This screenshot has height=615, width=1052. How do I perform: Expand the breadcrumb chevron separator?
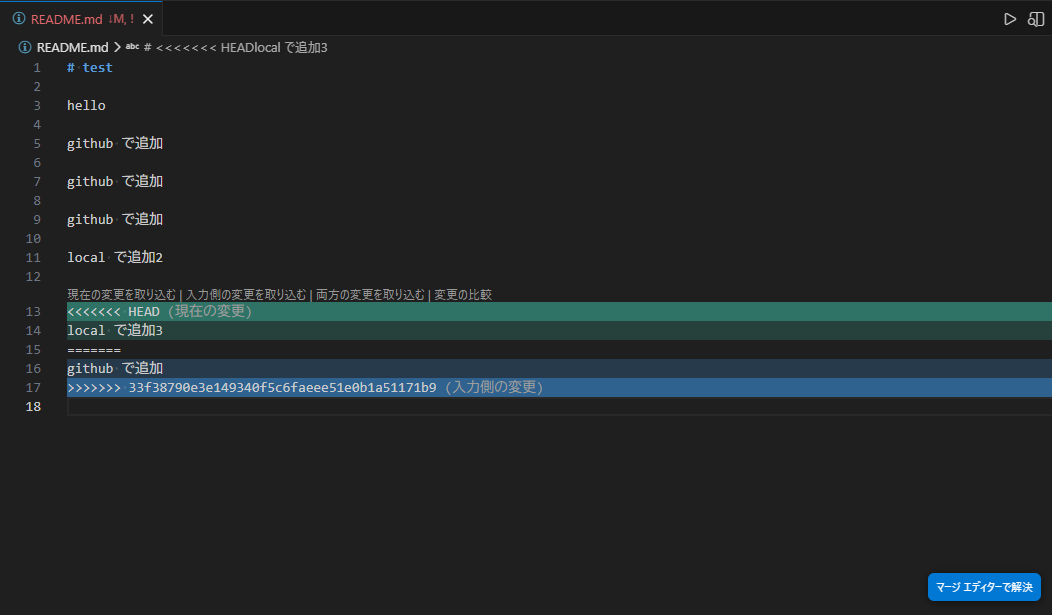click(117, 47)
